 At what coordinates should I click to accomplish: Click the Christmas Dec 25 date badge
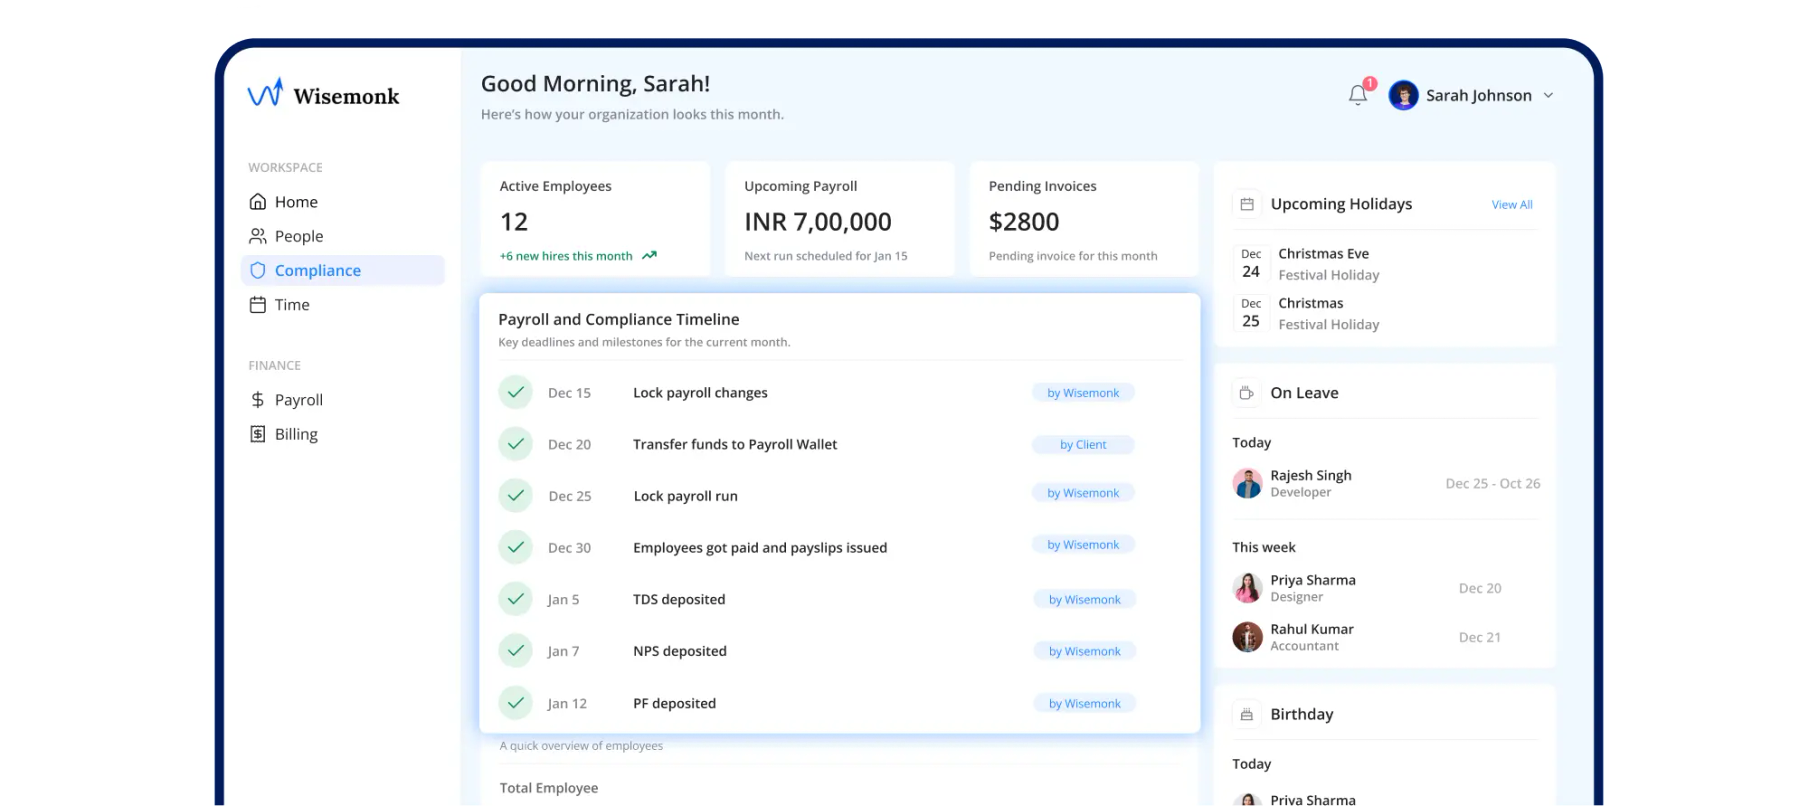coord(1251,313)
